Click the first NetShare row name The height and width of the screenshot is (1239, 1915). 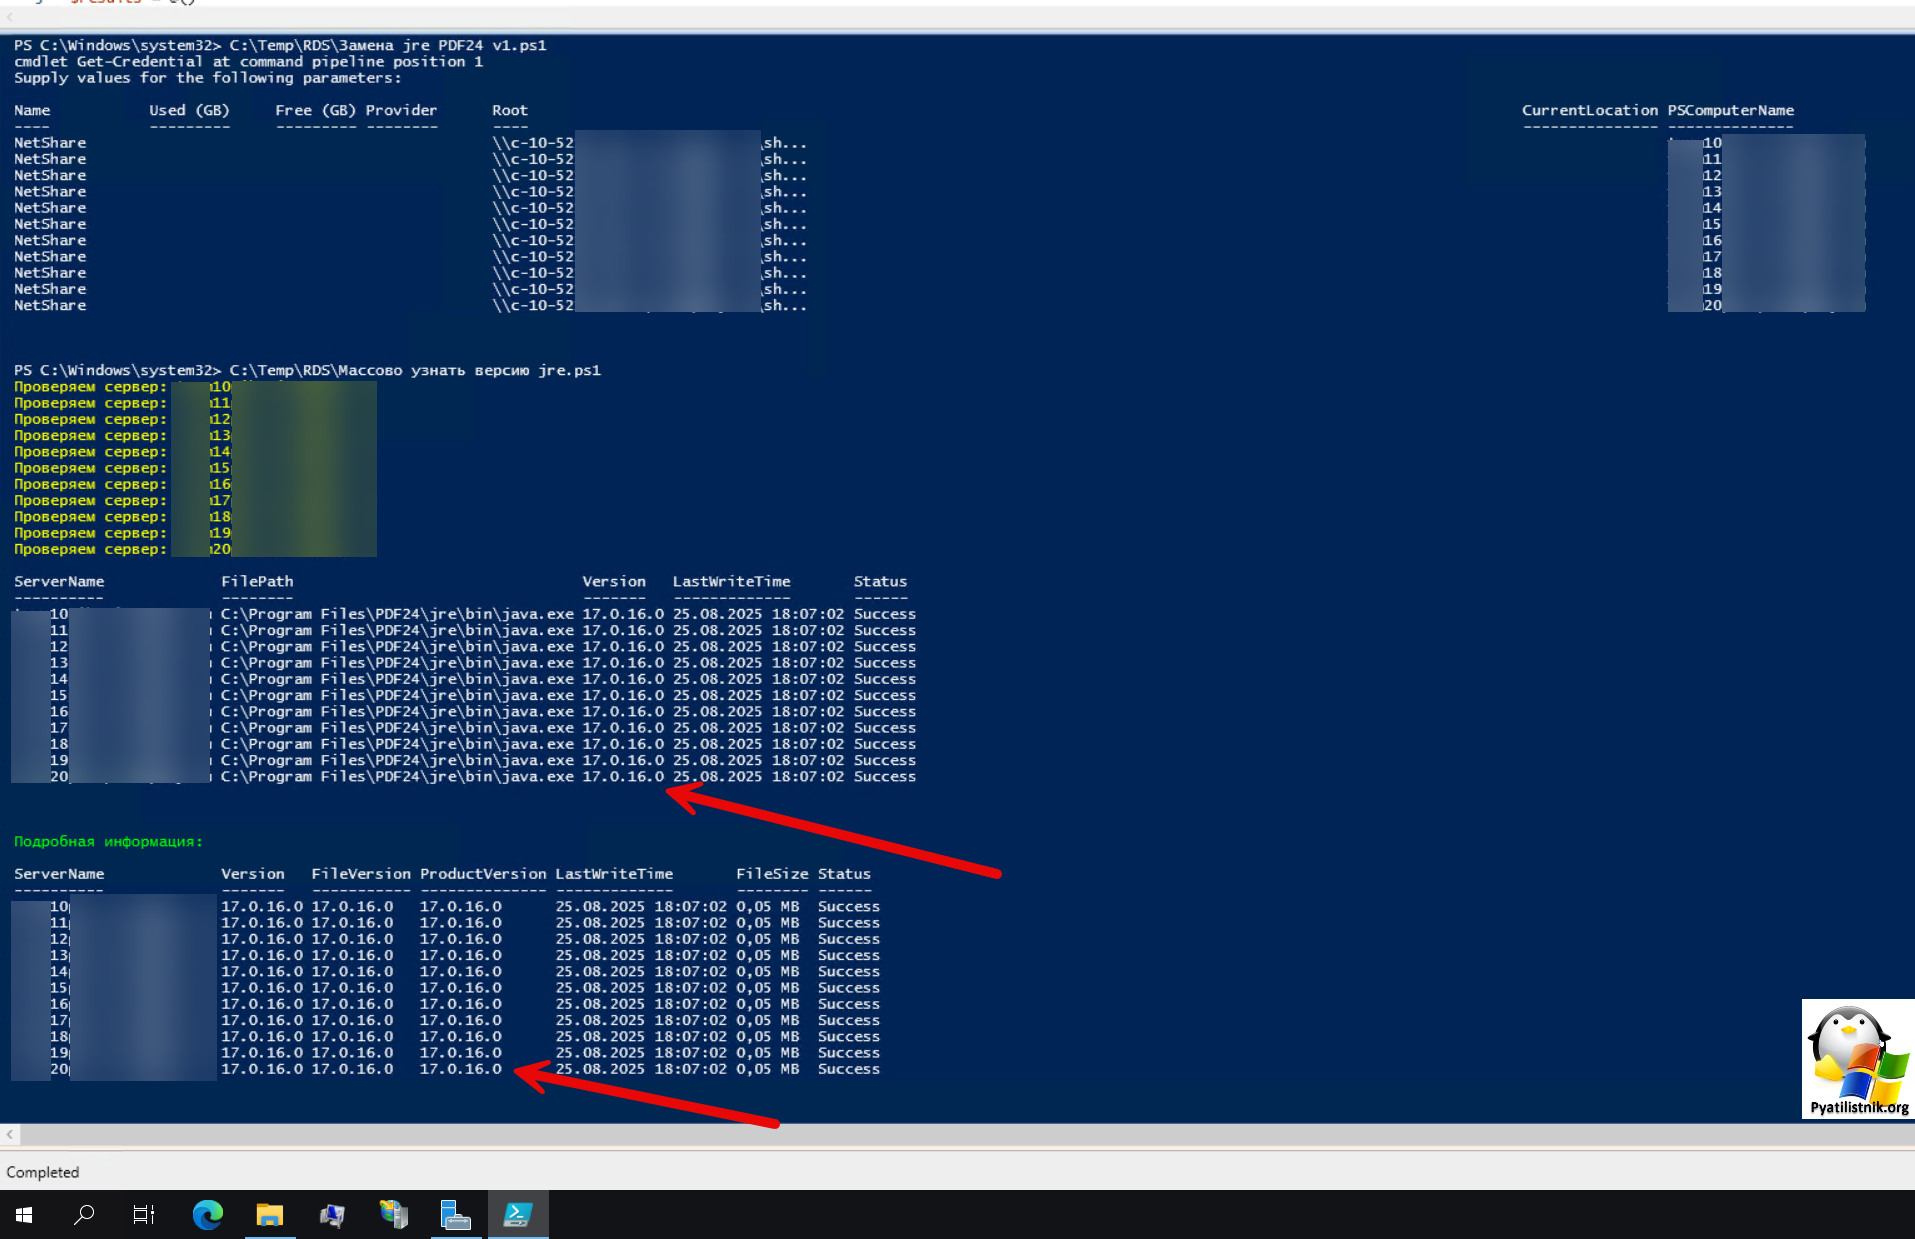coord(50,143)
